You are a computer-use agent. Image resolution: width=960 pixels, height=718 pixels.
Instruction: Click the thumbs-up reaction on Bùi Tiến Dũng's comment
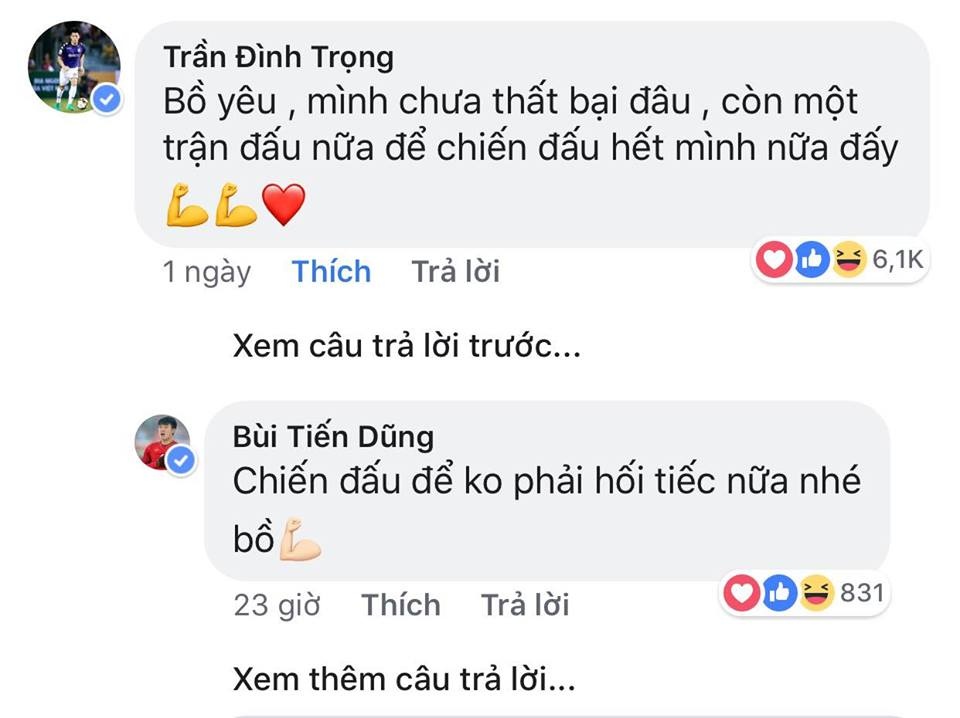[778, 594]
